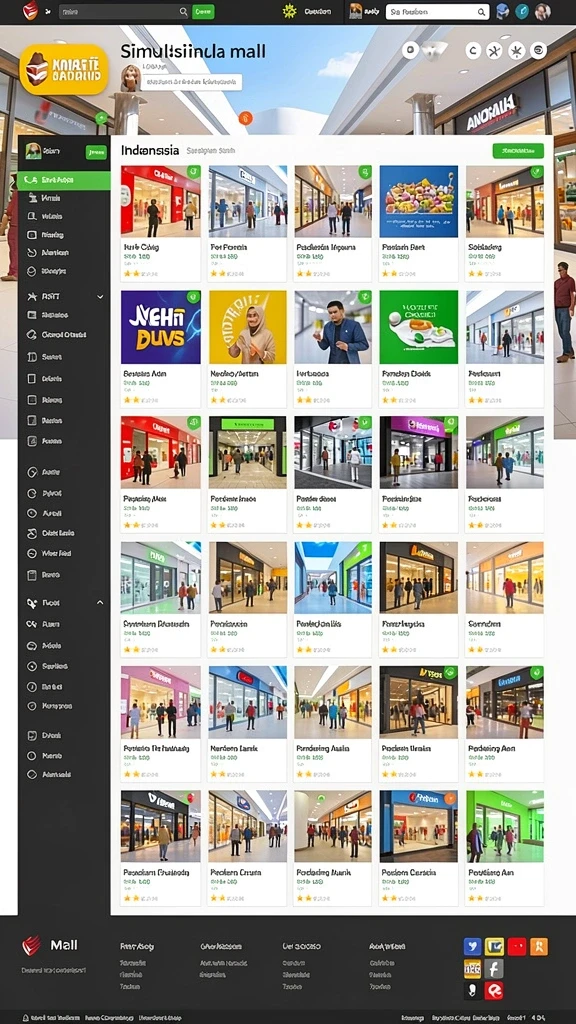Click the blue Twitter bird icon in the footer
The image size is (576, 1024).
pyautogui.click(x=472, y=946)
